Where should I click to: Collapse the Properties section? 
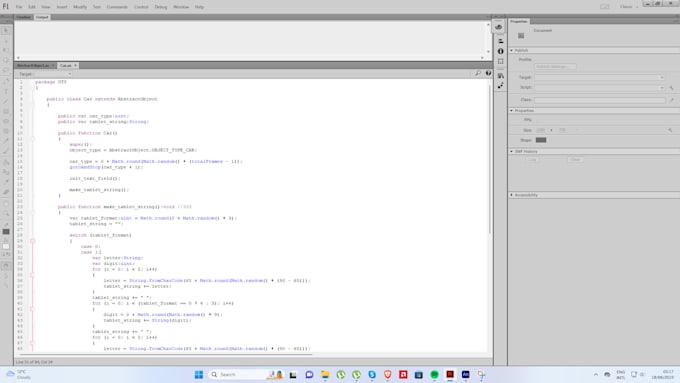[x=512, y=111]
